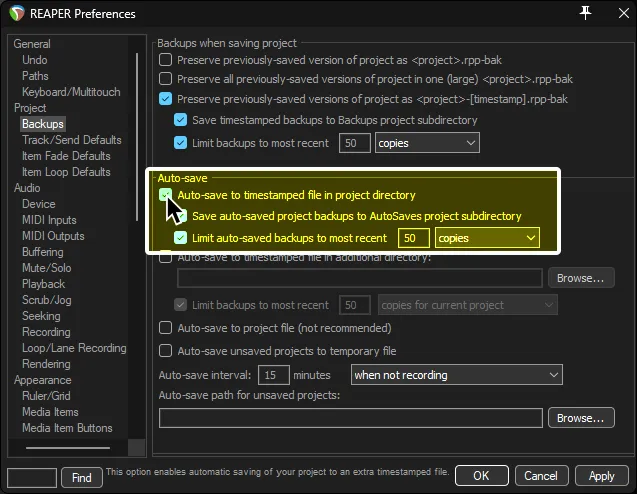Click the OK button
Viewport: 637px width, 494px height.
pyautogui.click(x=481, y=476)
